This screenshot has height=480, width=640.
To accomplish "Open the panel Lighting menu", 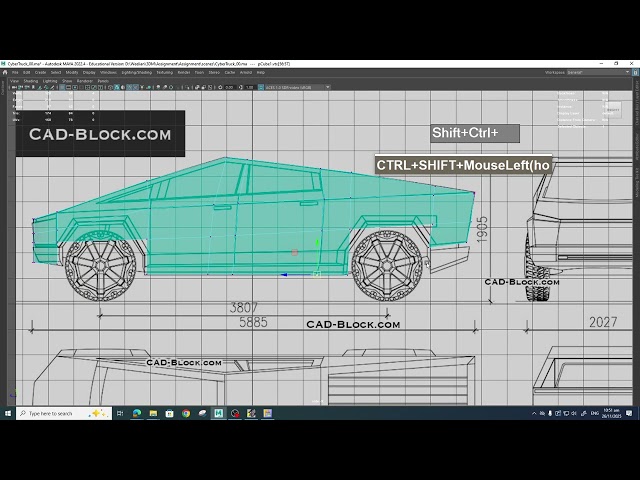I will click(50, 81).
